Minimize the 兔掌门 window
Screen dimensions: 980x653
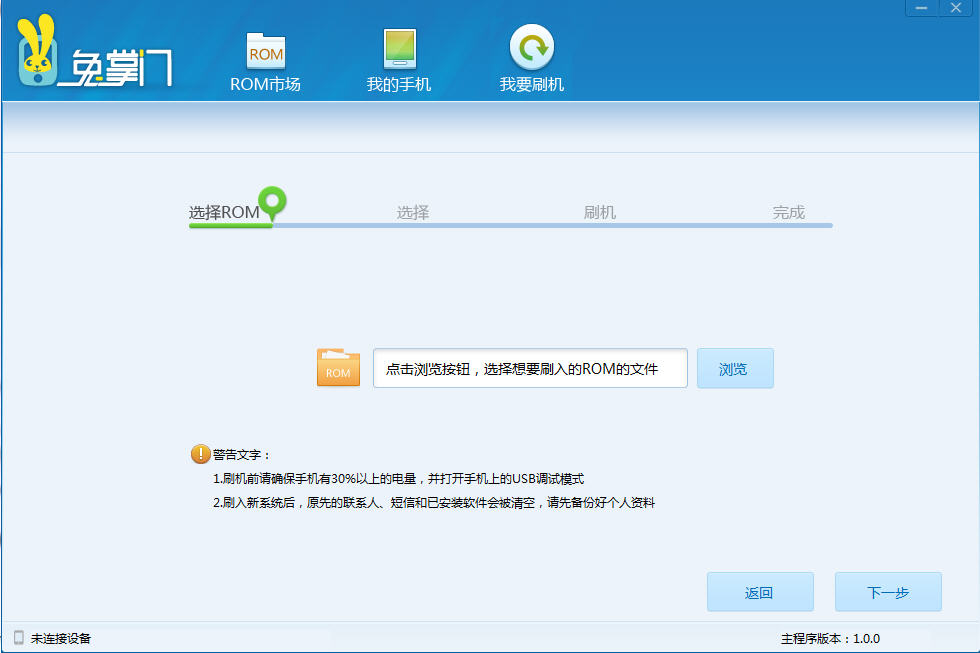pos(921,8)
